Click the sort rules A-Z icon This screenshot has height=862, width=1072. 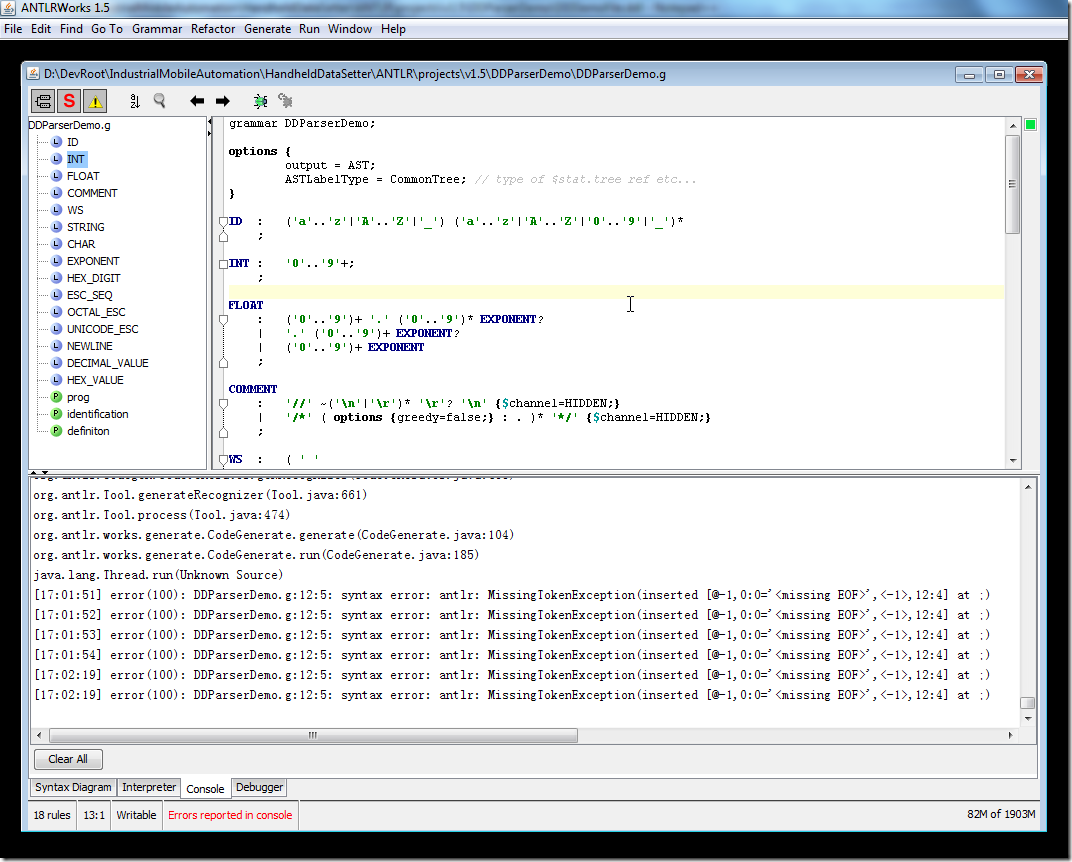(135, 100)
